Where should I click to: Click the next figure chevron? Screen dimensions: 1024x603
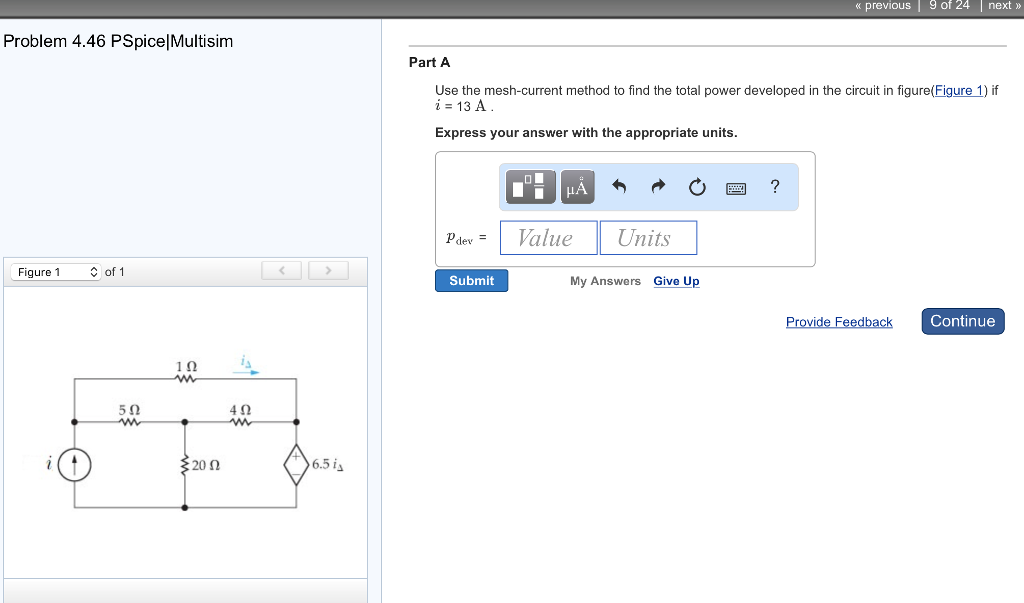click(x=328, y=270)
